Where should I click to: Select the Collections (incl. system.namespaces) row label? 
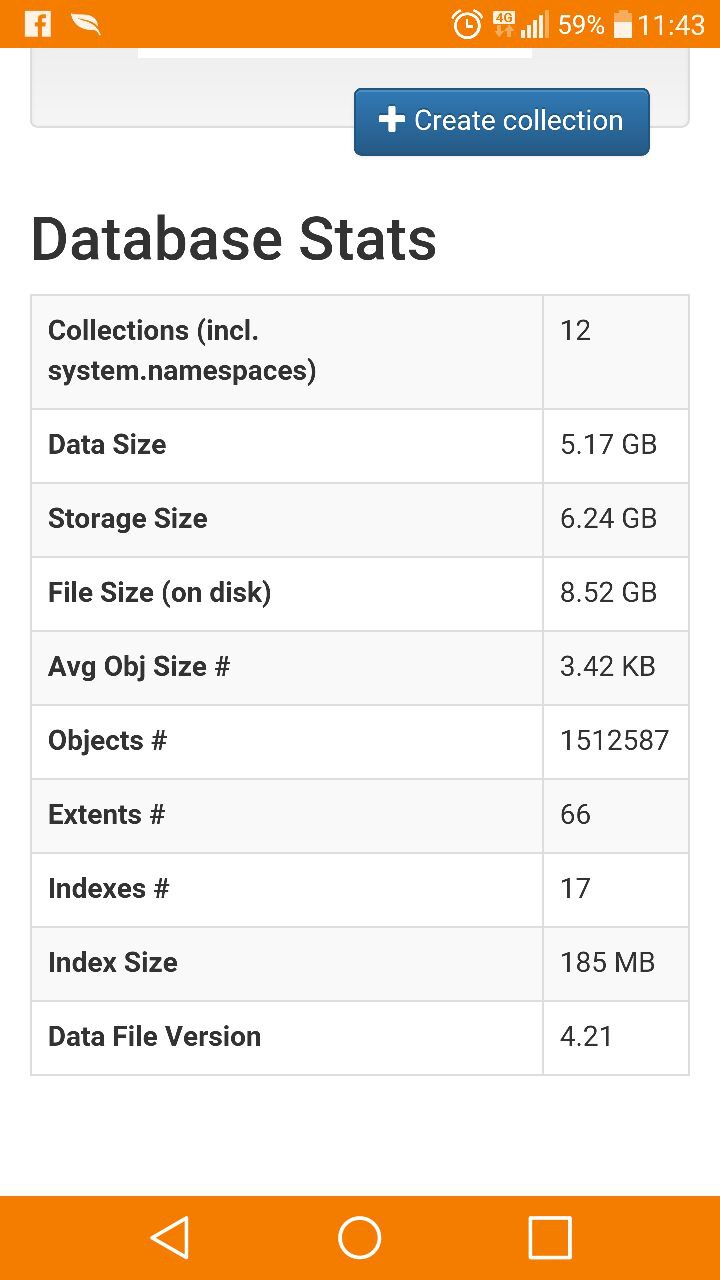182,351
